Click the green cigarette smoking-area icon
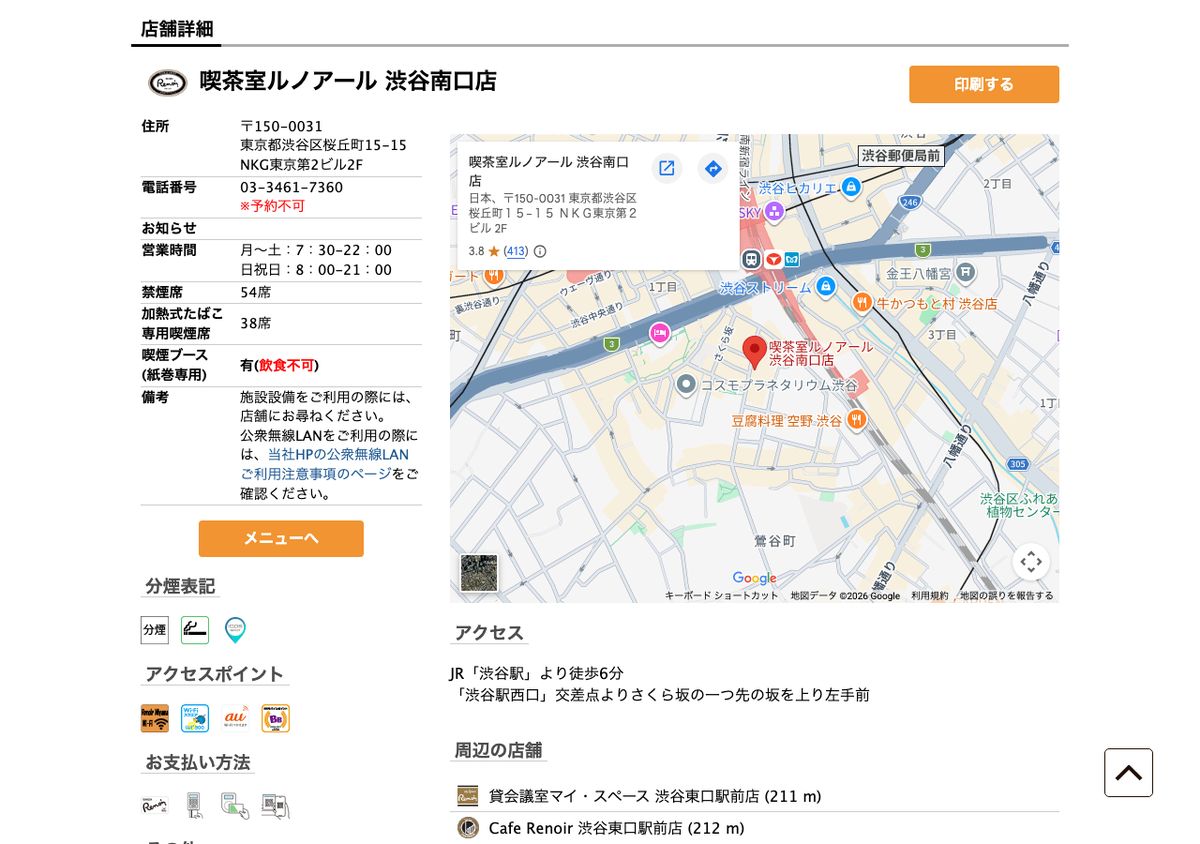Viewport: 1200px width, 844px height. [195, 630]
